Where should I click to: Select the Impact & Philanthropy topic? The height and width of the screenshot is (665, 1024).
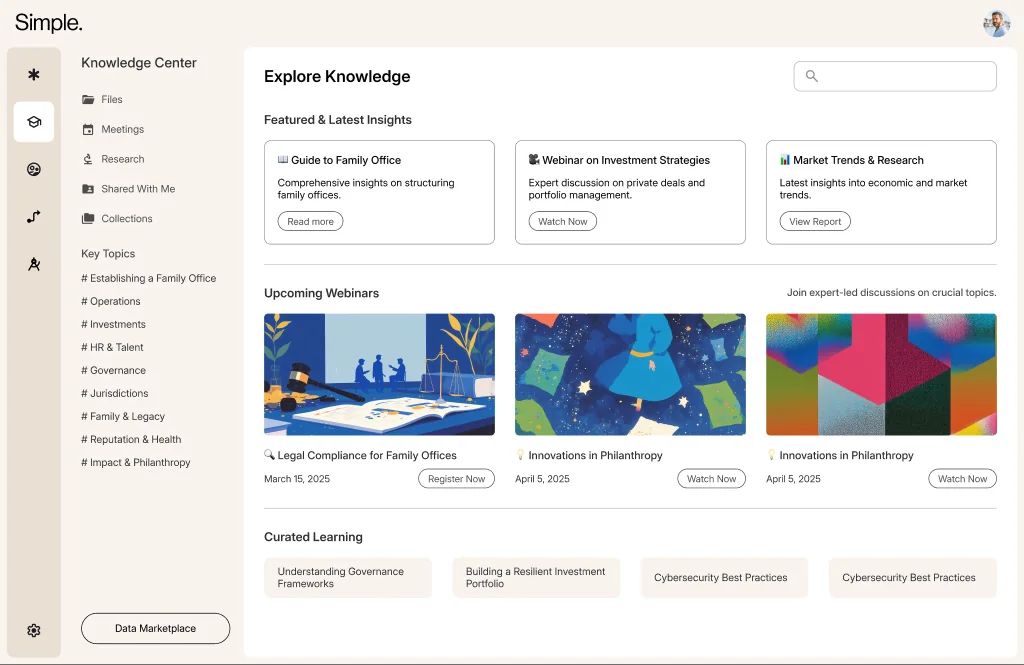135,462
